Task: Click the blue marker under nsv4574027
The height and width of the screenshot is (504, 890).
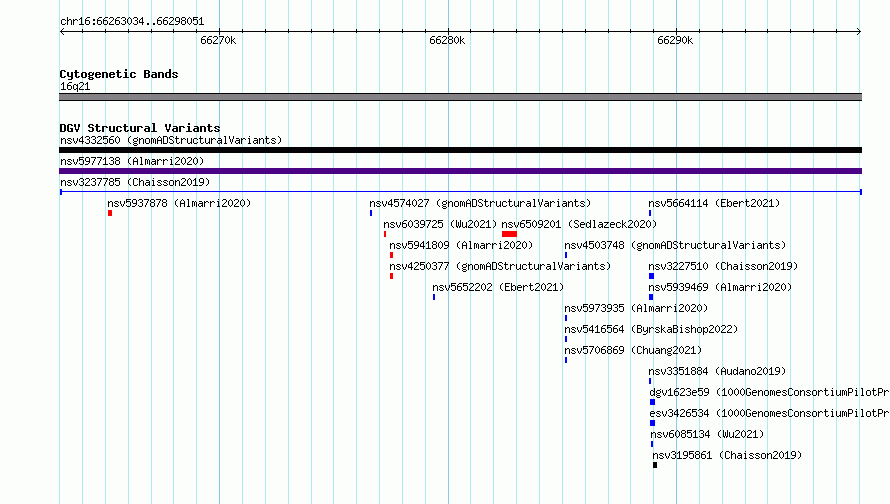Action: (x=371, y=213)
